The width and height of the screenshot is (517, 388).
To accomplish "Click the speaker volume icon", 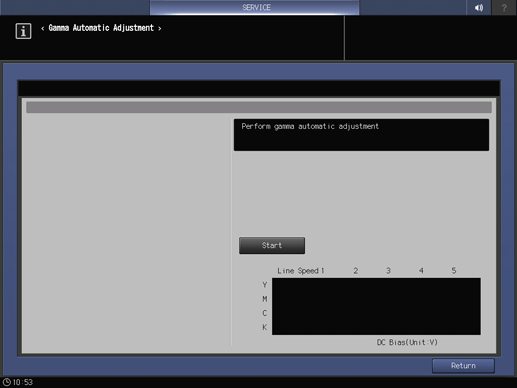I will click(479, 7).
